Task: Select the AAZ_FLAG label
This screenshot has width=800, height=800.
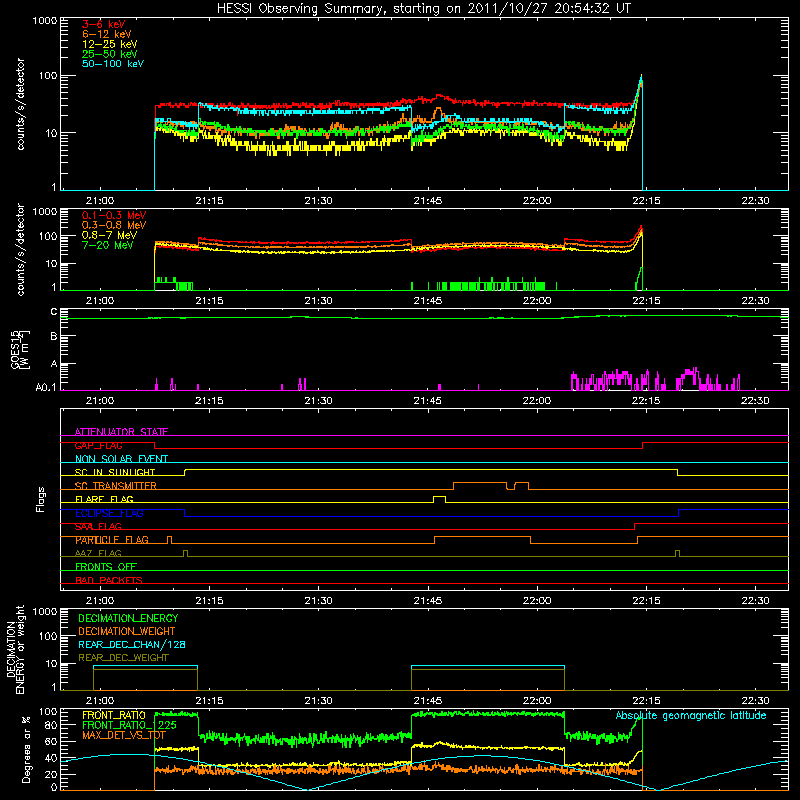Action: click(98, 554)
